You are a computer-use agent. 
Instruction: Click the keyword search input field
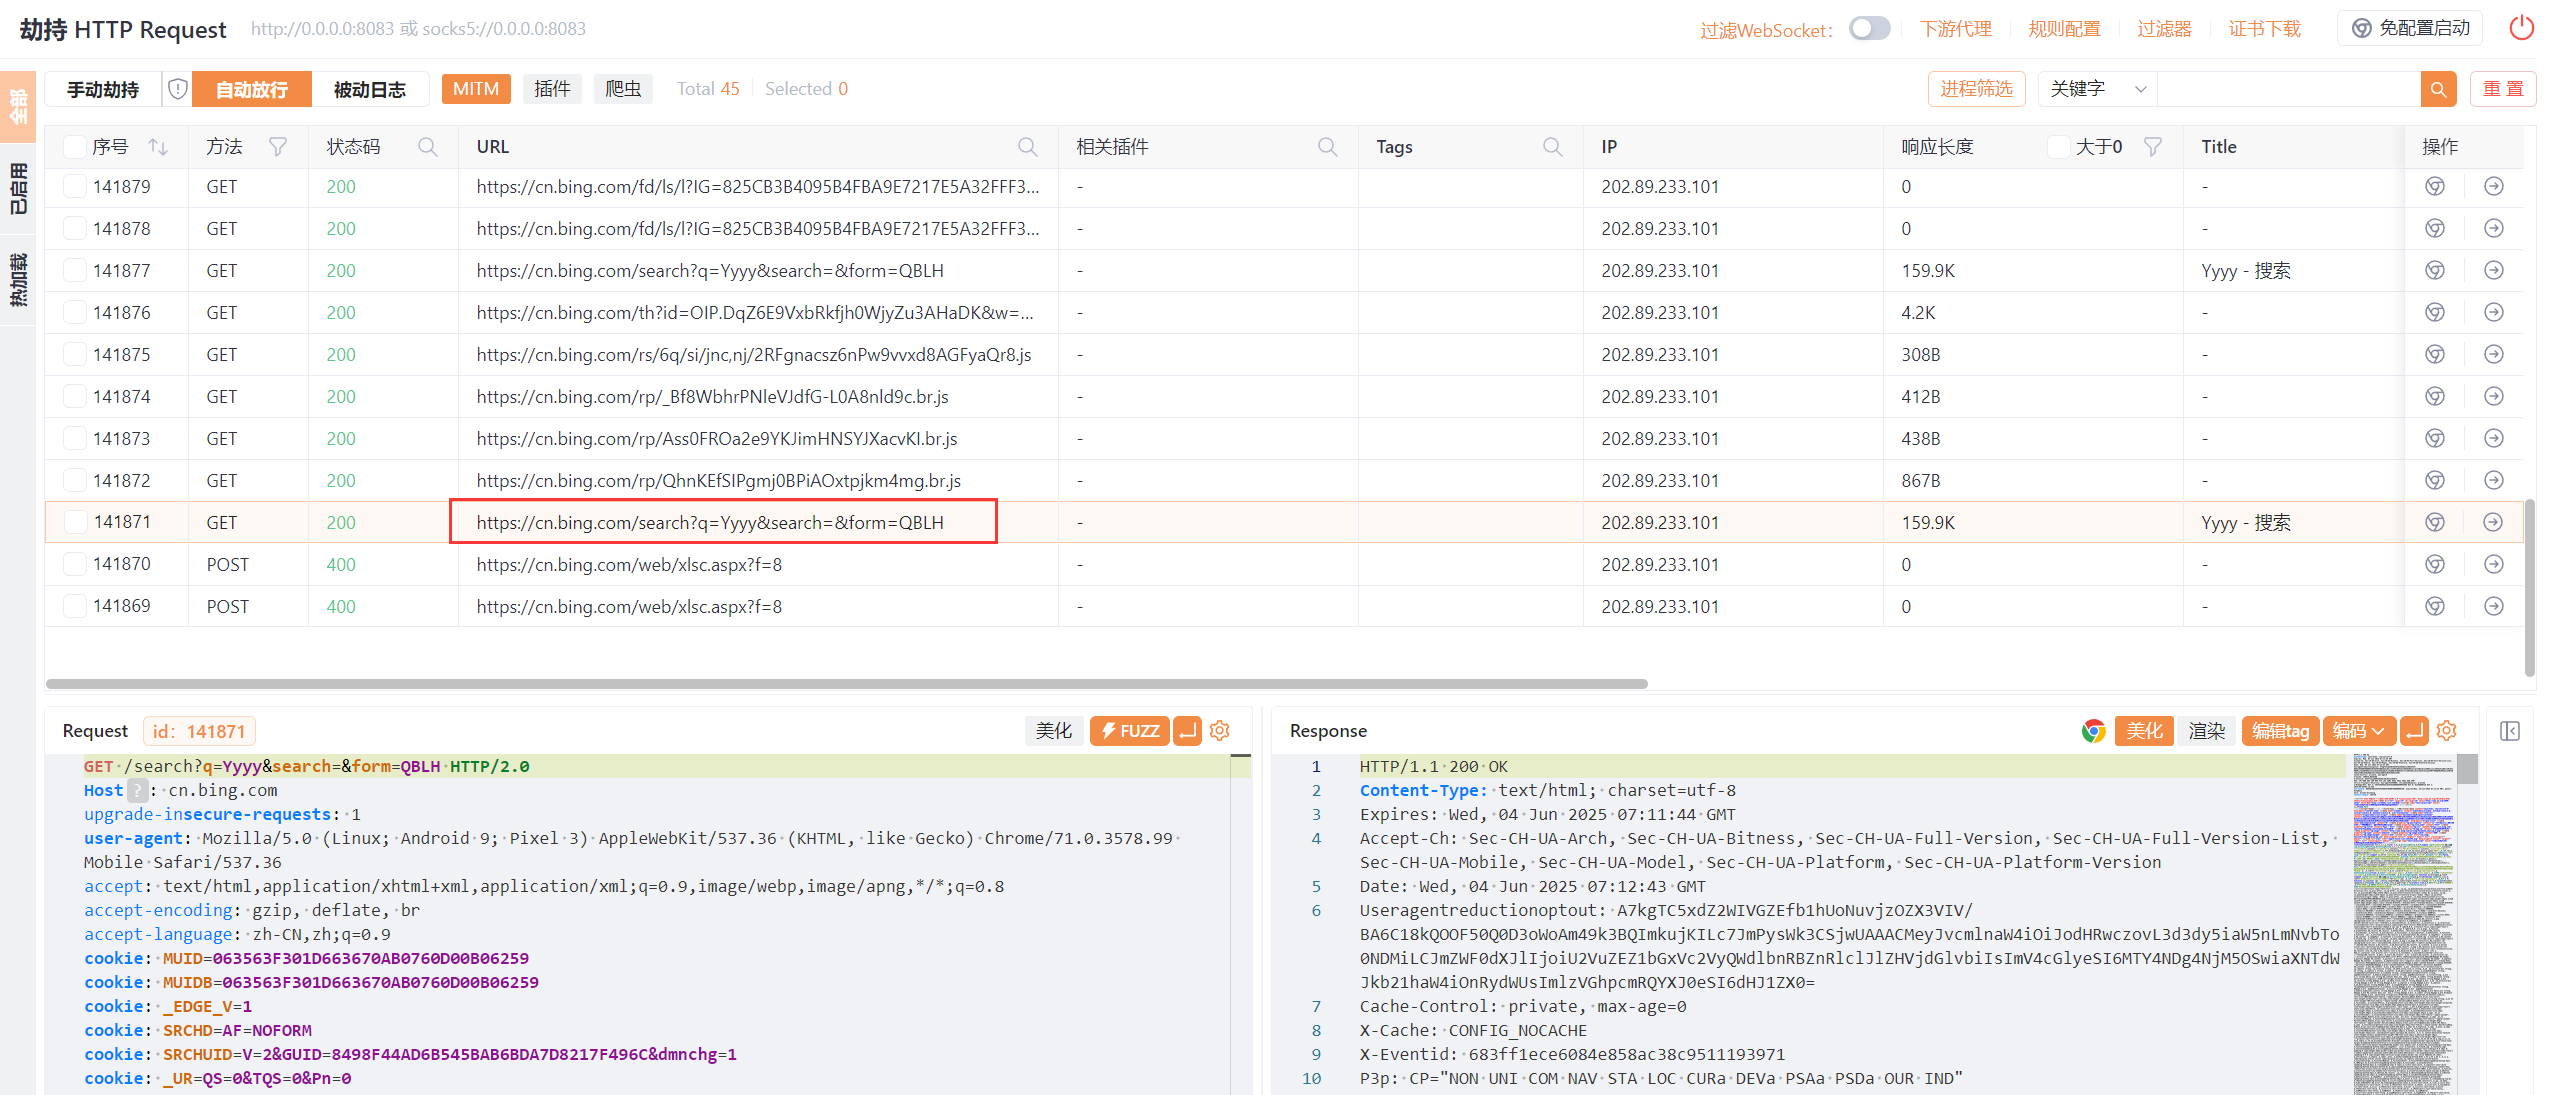pos(2288,89)
